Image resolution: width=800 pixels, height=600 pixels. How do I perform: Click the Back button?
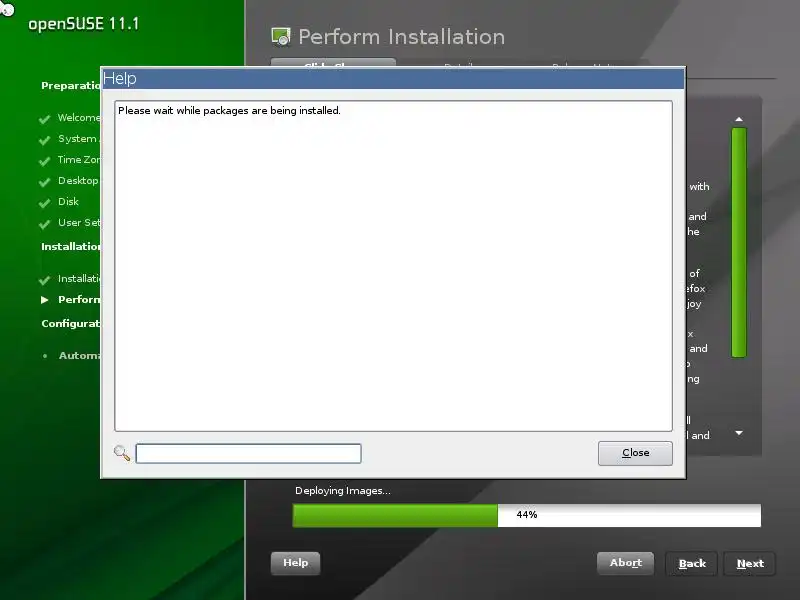tap(692, 564)
